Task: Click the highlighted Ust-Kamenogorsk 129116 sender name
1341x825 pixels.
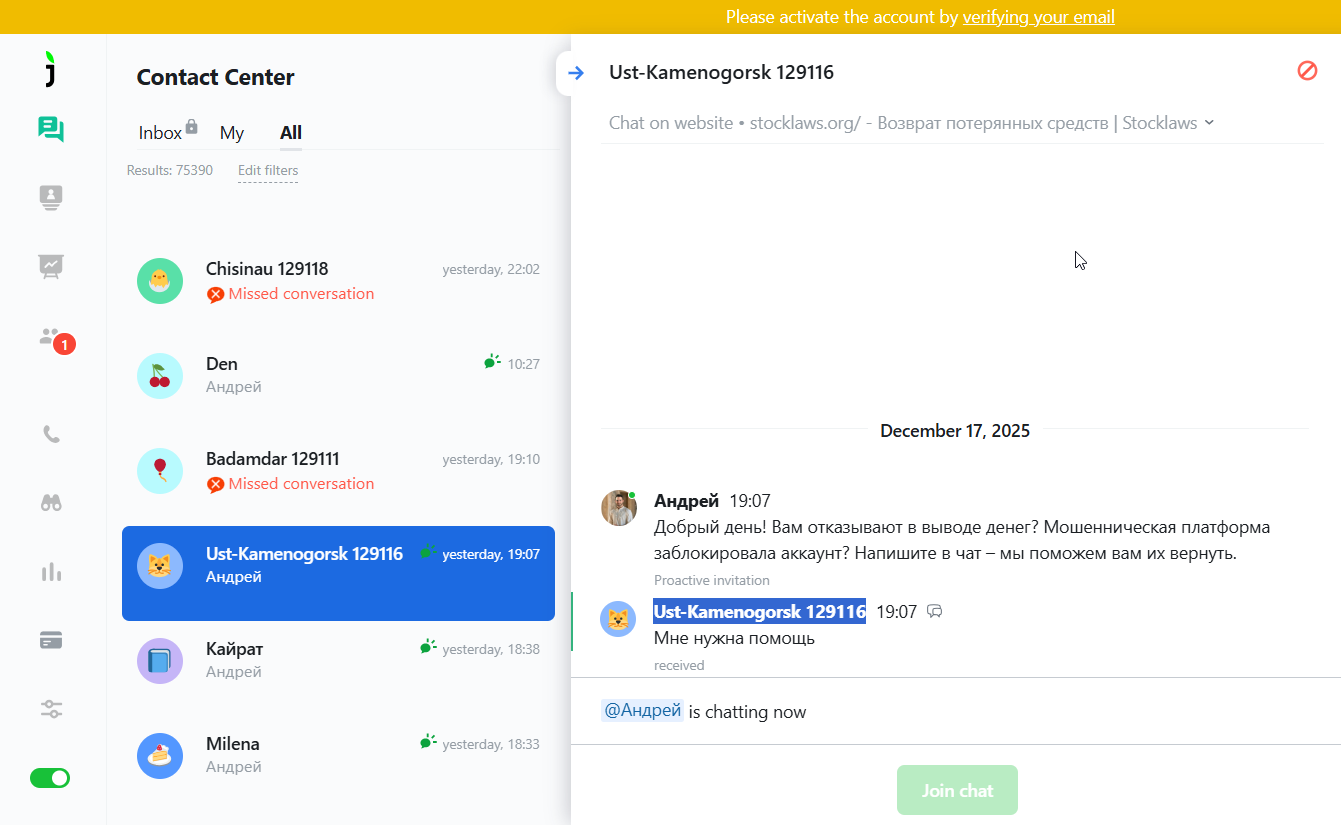Action: pyautogui.click(x=760, y=611)
